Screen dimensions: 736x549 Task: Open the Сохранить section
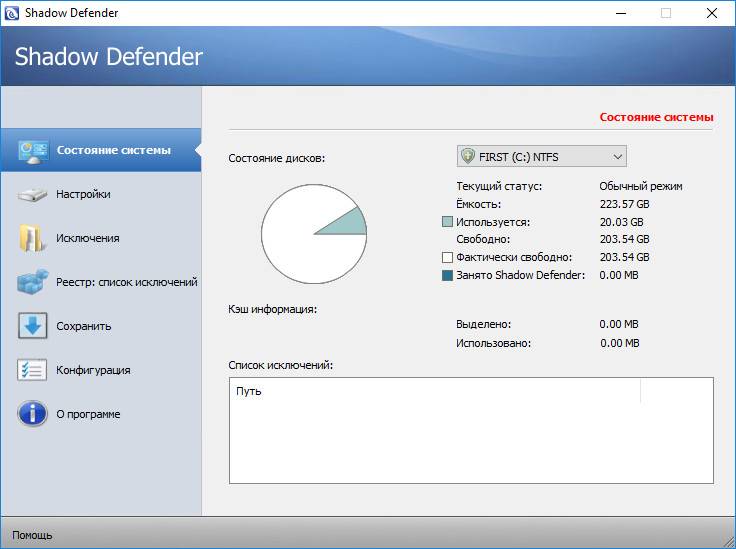click(x=101, y=326)
